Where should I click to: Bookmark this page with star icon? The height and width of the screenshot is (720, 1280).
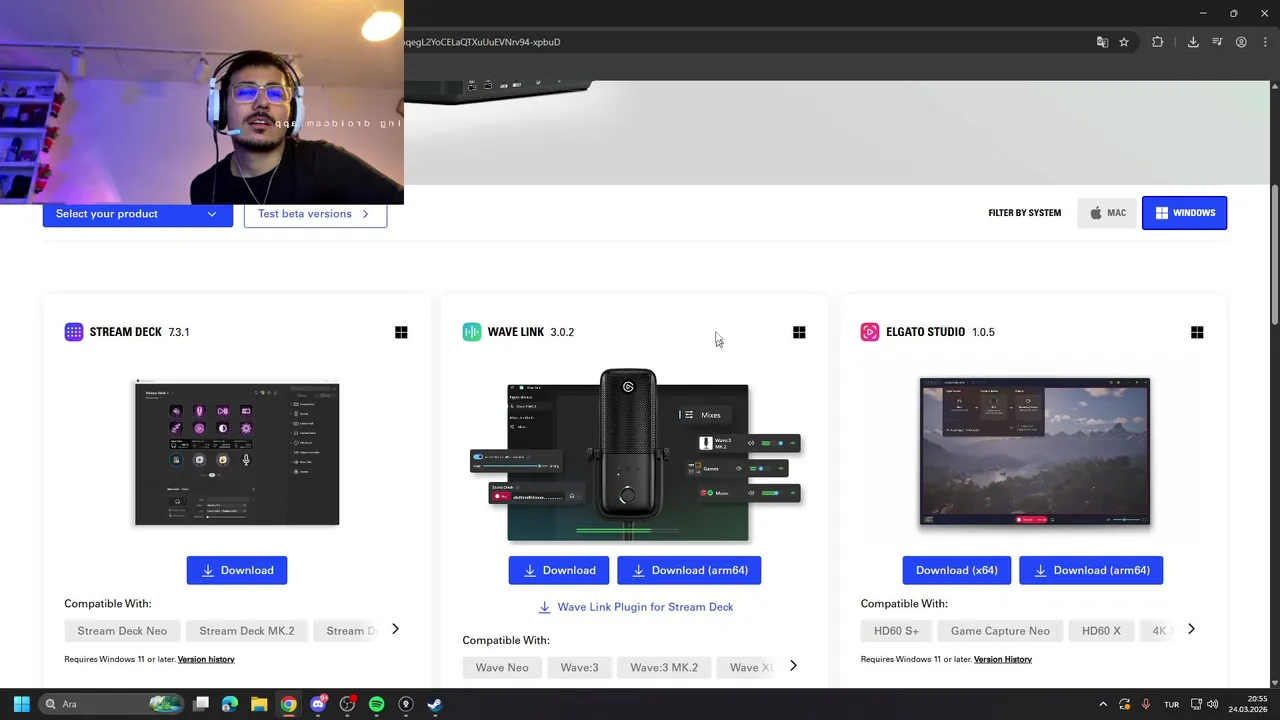[x=1124, y=42]
